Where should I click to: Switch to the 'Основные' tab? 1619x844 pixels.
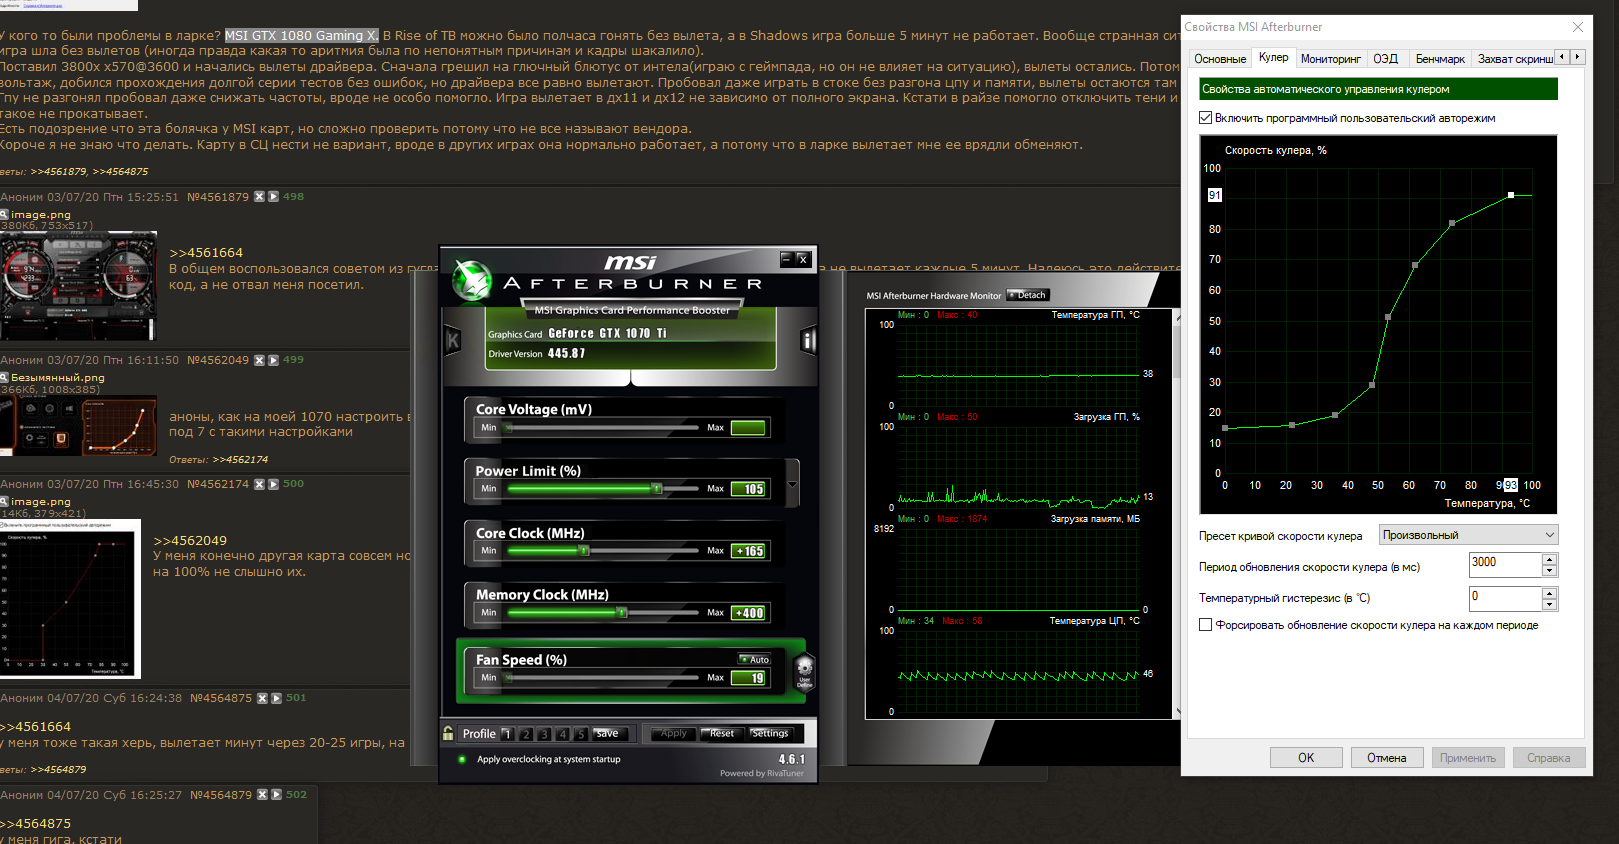click(1220, 59)
